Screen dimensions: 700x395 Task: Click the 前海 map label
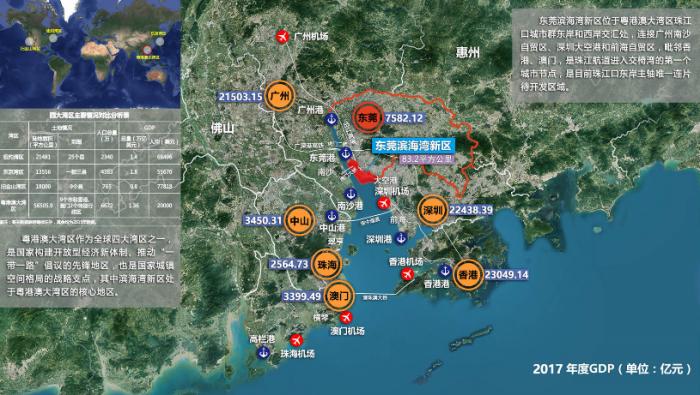coord(397,220)
